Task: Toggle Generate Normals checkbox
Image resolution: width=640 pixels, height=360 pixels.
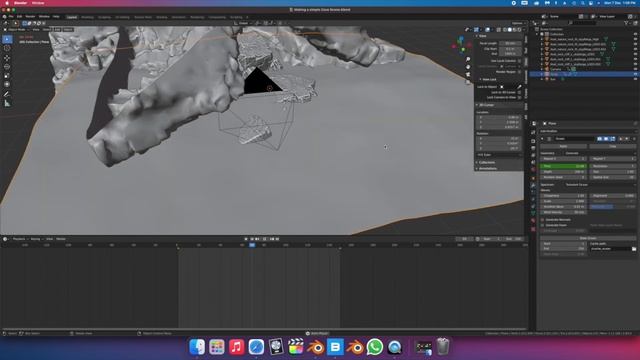Action: (542, 220)
